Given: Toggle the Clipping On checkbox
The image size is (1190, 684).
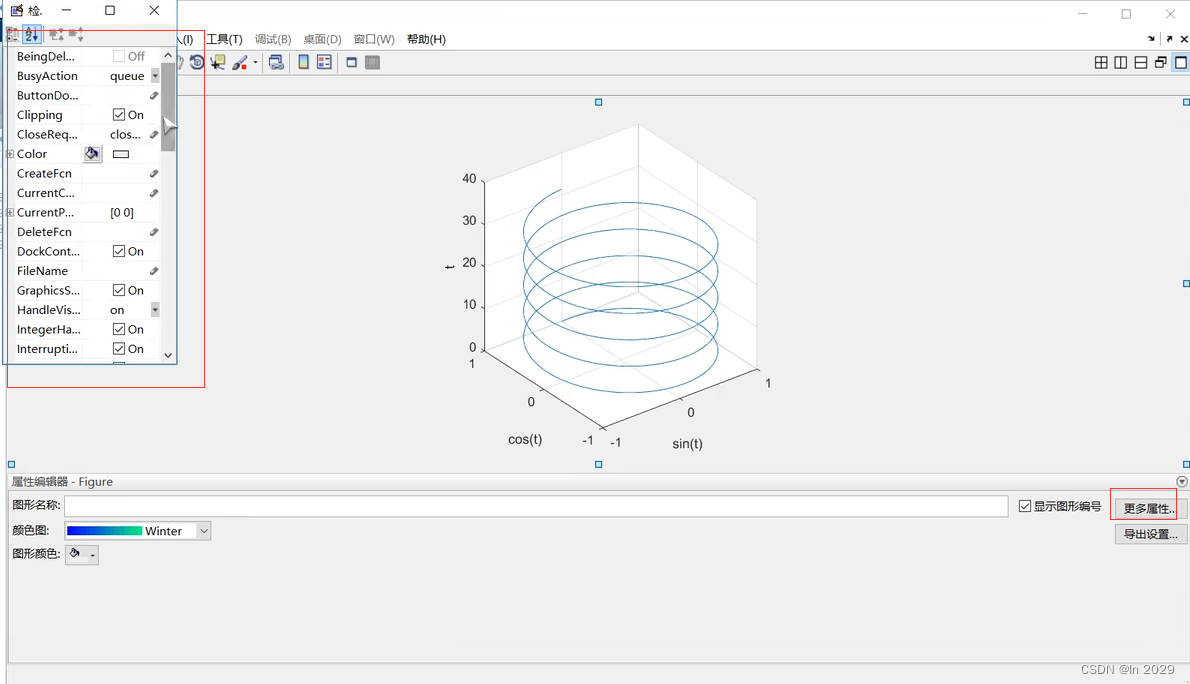Looking at the screenshot, I should point(118,115).
